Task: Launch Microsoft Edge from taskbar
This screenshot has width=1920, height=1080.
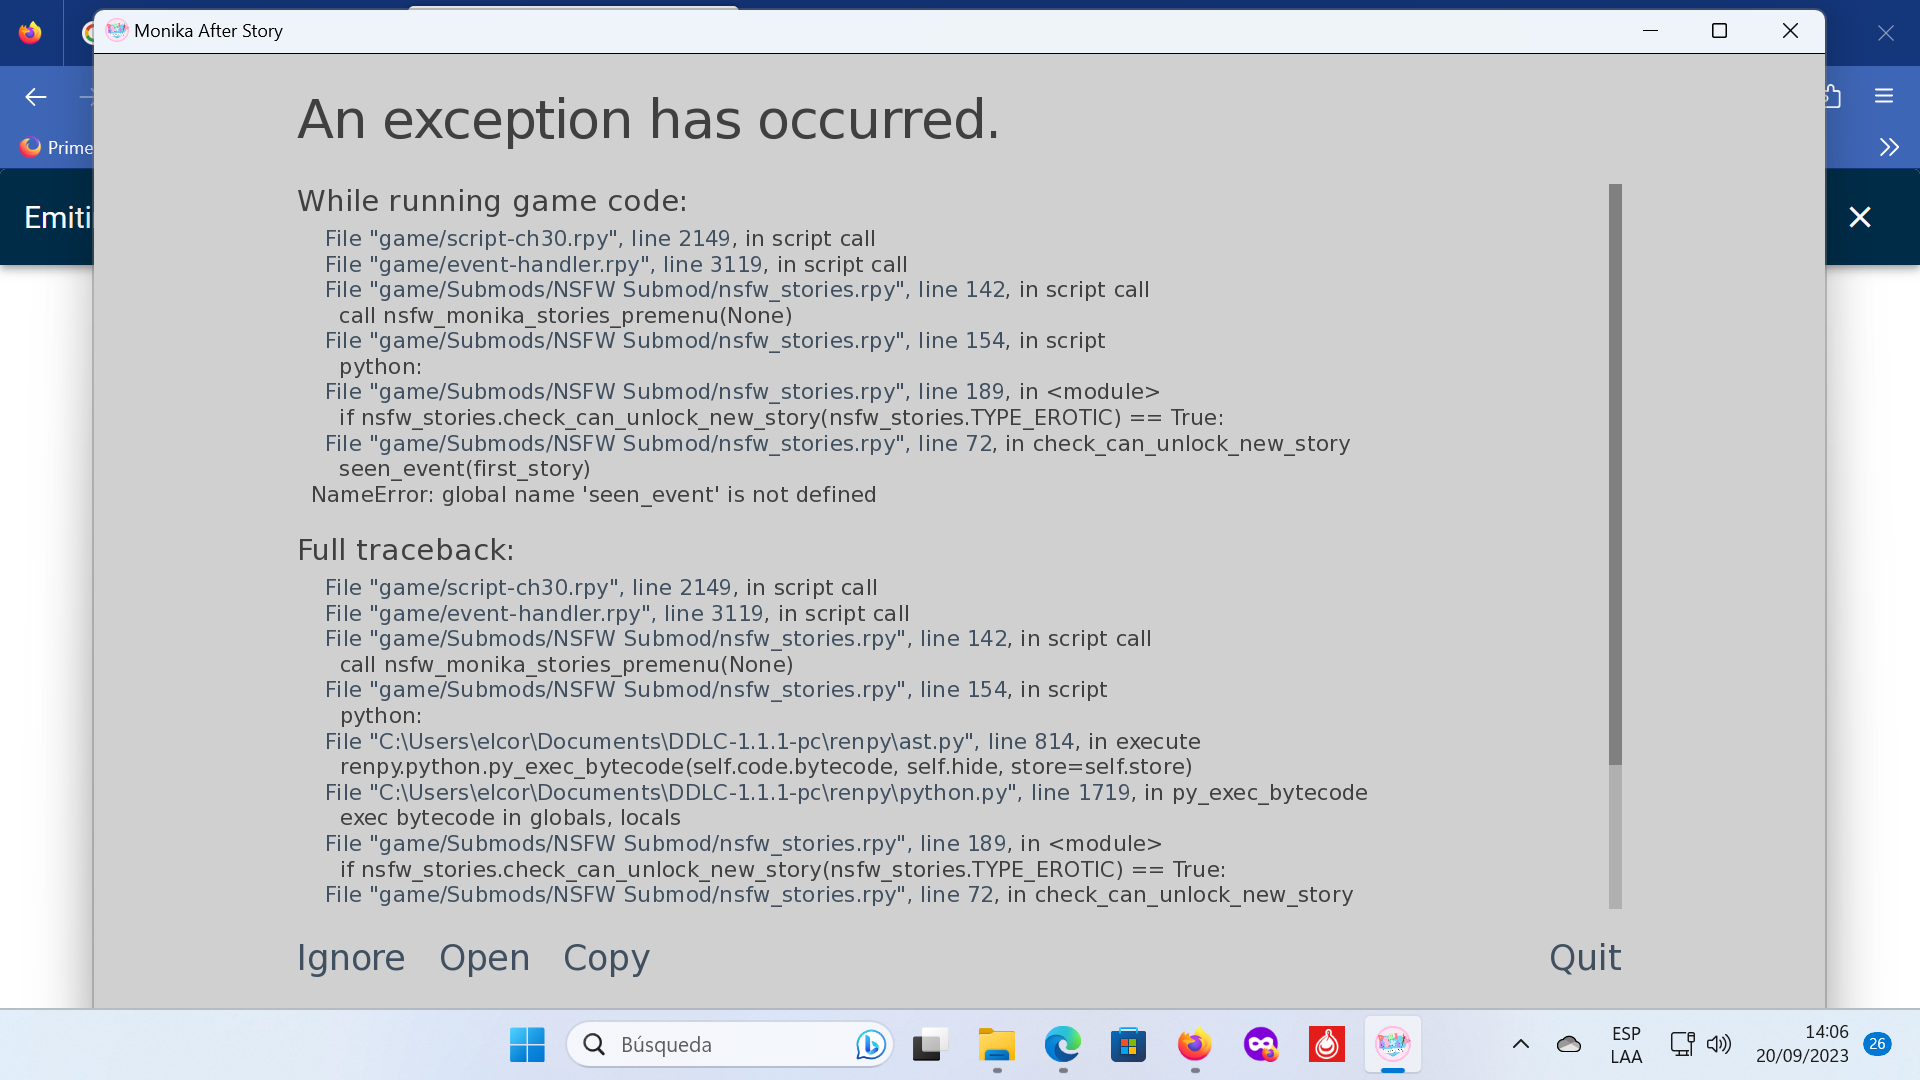Action: [x=1062, y=1045]
